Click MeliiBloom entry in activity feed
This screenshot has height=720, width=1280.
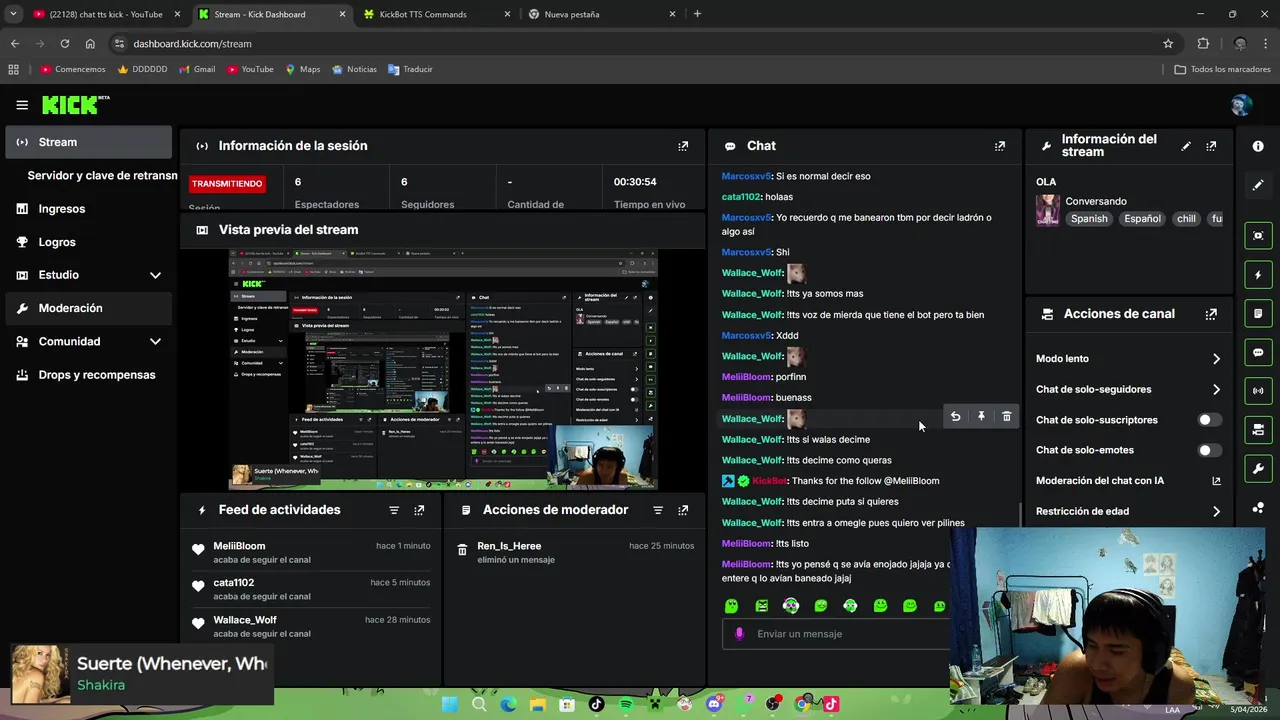[310, 553]
